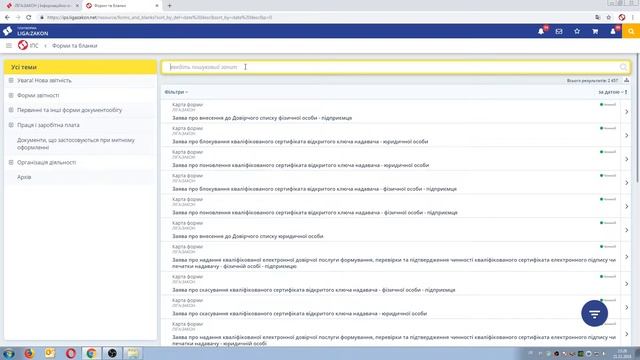Screen dimensions: 640x360
Task: Open Firefox from the taskbar
Action: [29, 353]
